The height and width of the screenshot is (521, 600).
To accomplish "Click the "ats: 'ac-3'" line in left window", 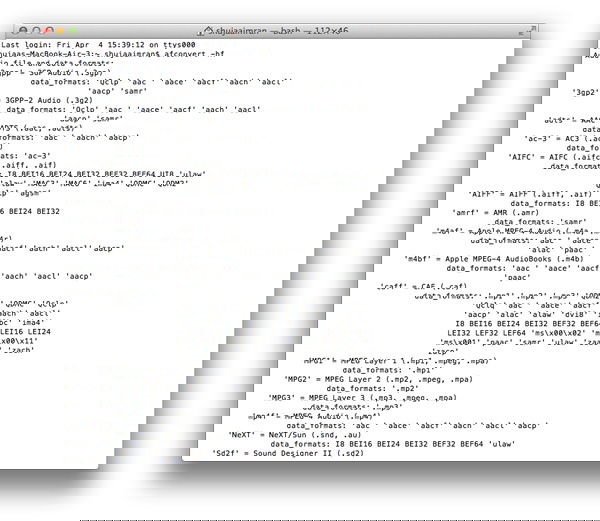I will click(x=25, y=156).
